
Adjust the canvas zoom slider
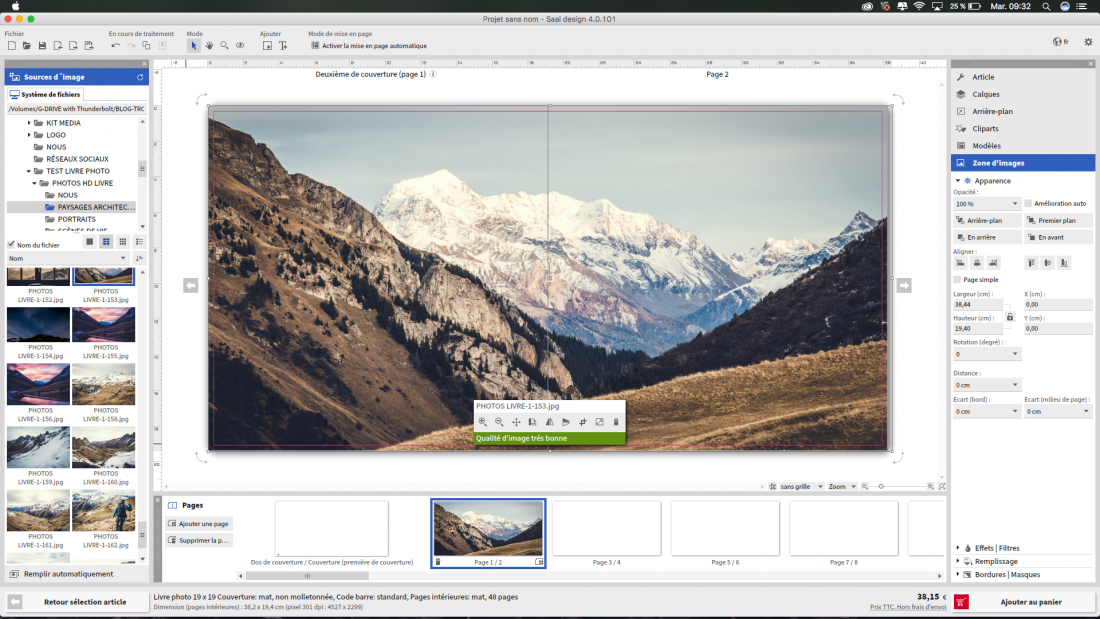tap(881, 486)
